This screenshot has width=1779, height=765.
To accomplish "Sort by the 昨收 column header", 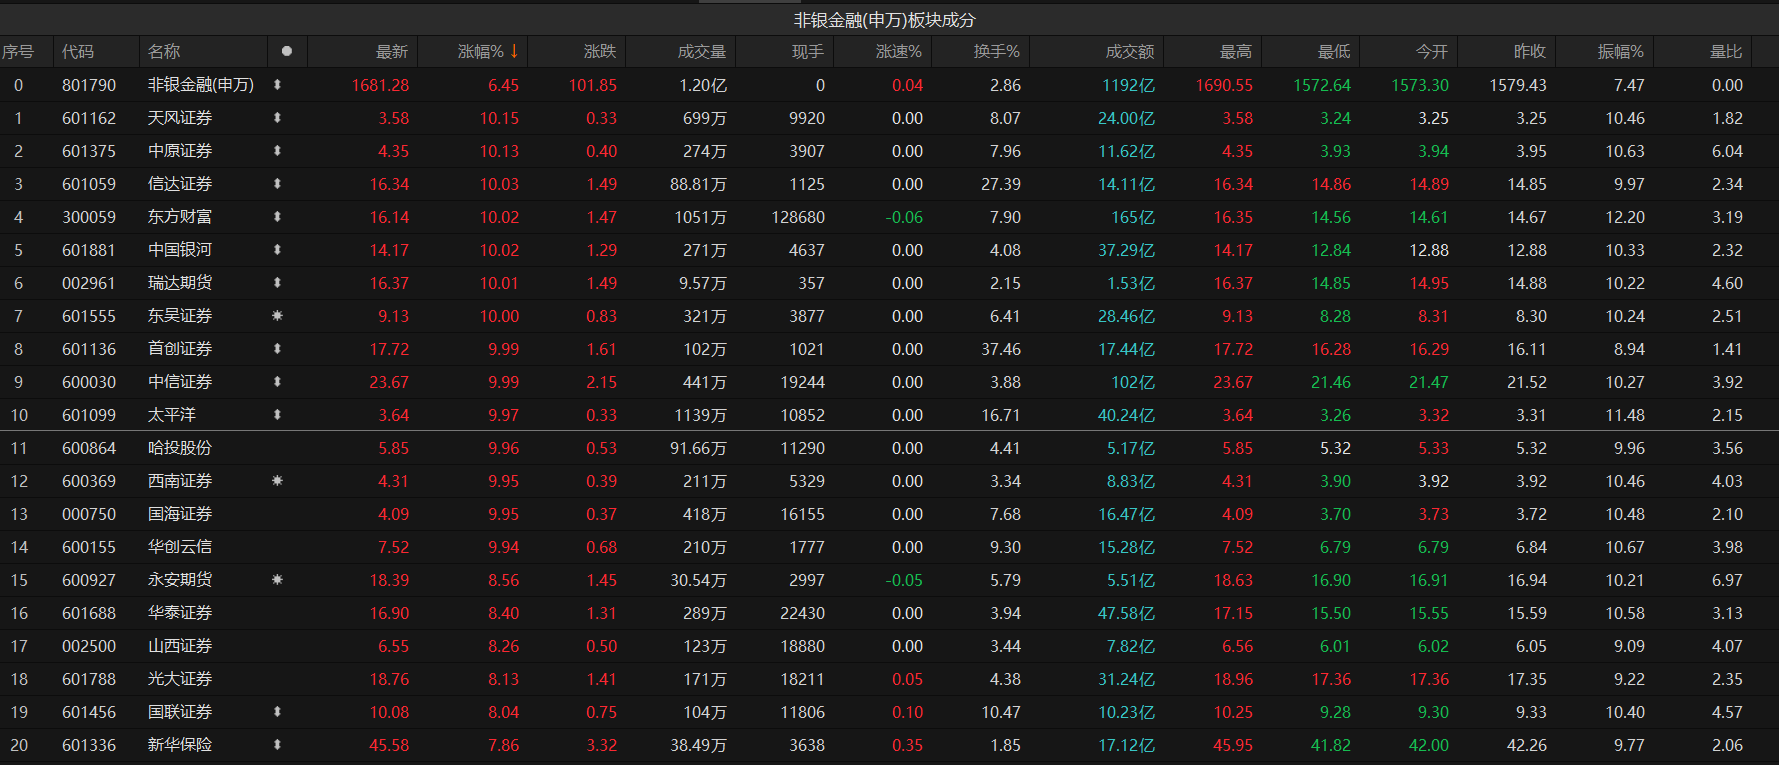I will point(1530,51).
